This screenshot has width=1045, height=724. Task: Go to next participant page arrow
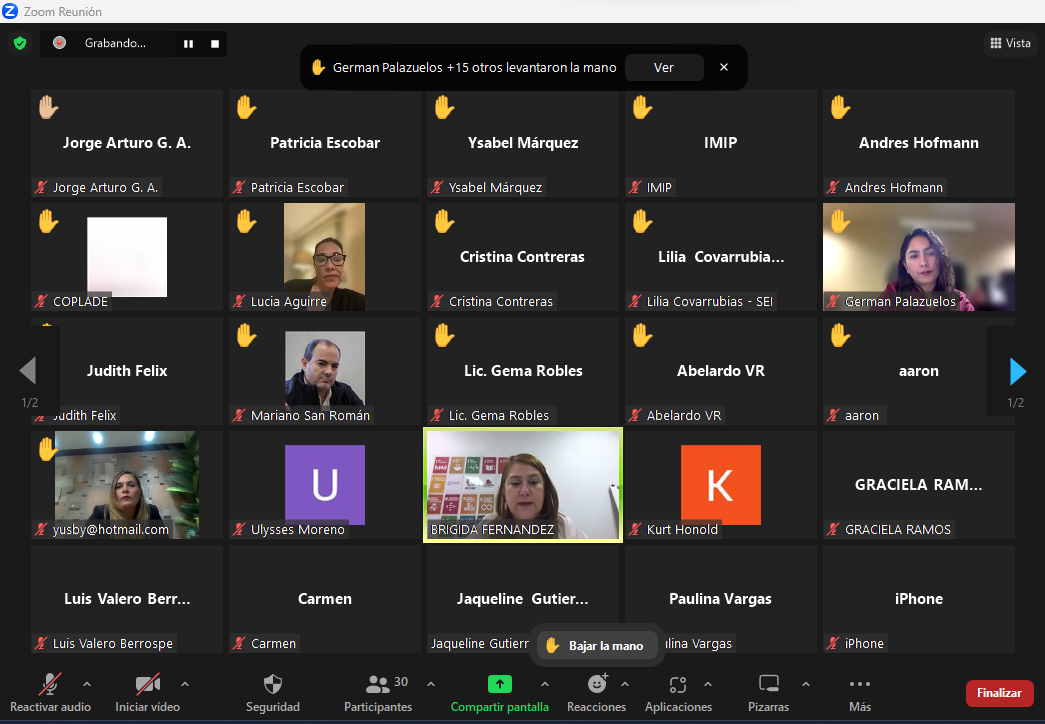pyautogui.click(x=1017, y=372)
